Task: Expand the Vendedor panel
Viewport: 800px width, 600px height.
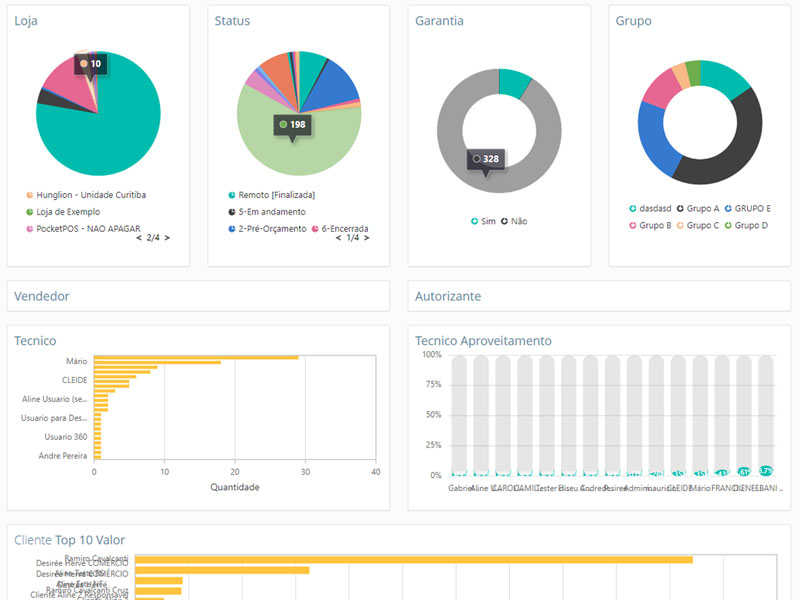Action: 42,296
